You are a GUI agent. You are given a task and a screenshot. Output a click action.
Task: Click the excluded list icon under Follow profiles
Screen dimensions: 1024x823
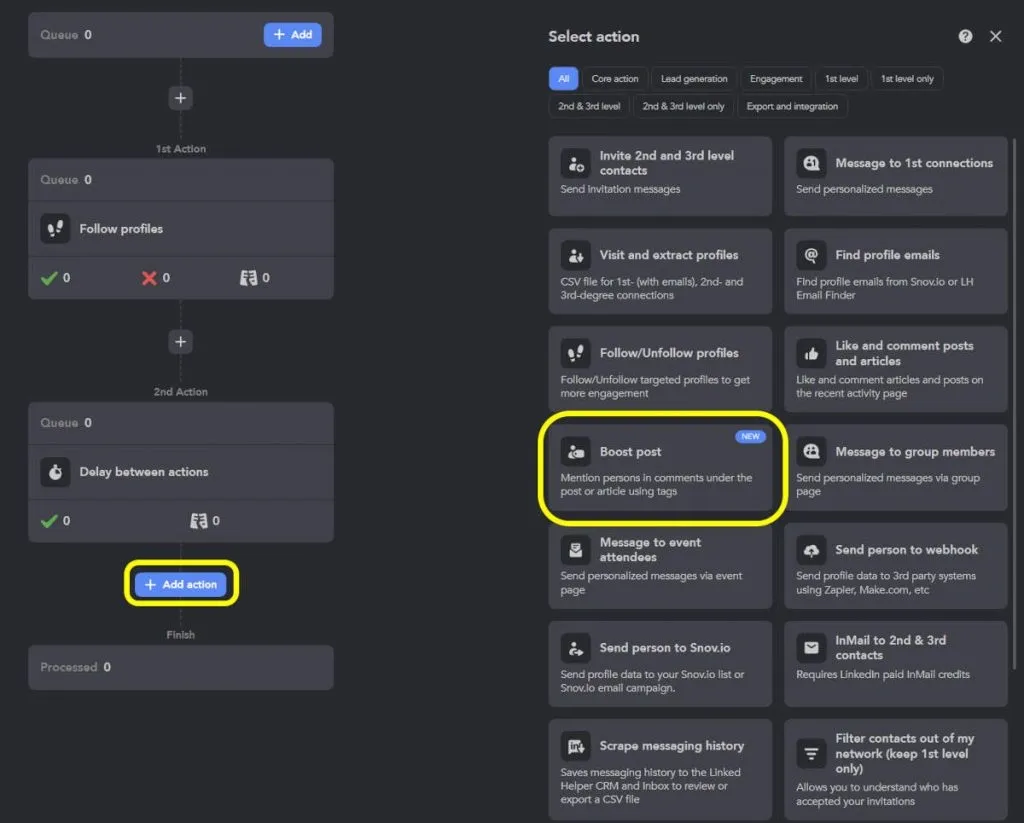248,278
